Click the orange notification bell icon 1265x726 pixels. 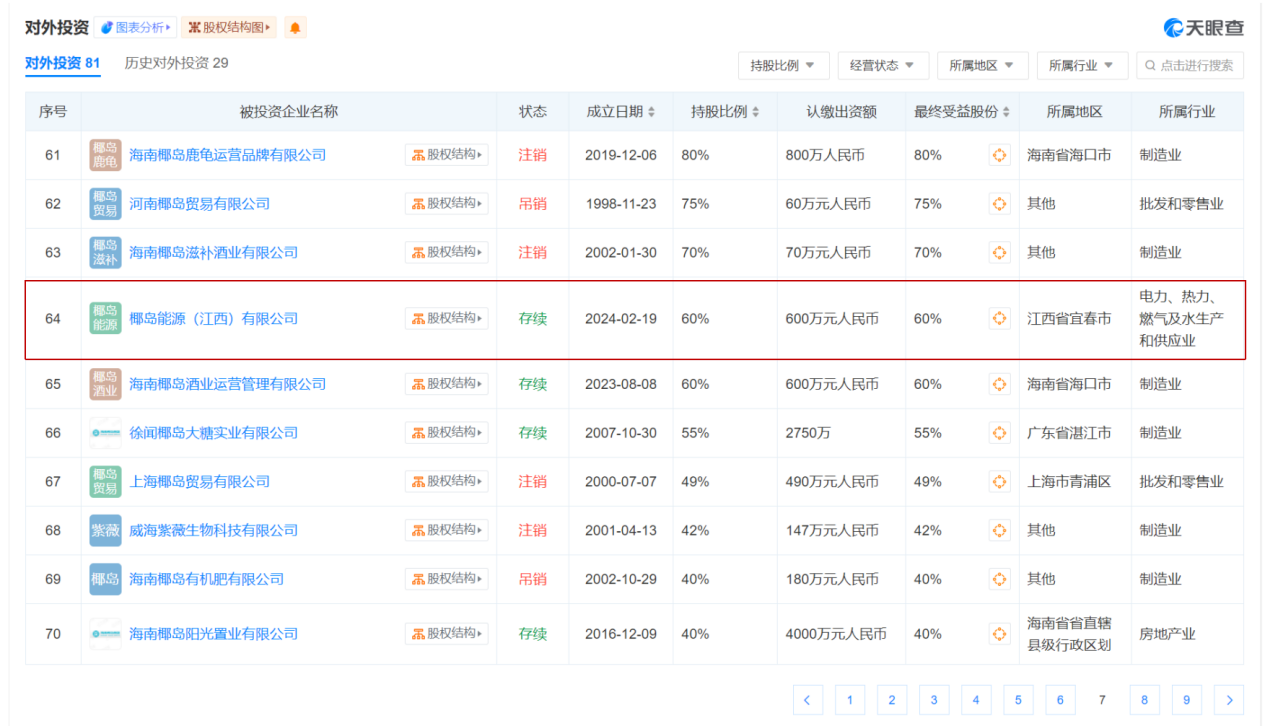point(295,28)
